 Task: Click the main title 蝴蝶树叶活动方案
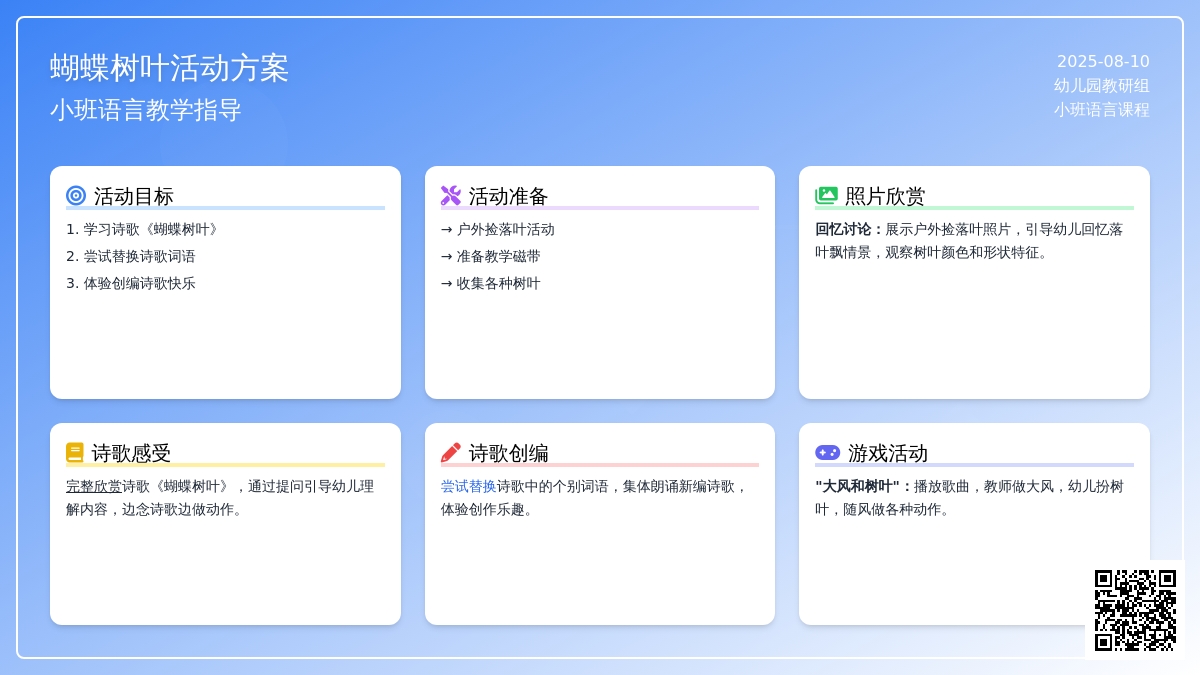pyautogui.click(x=170, y=68)
